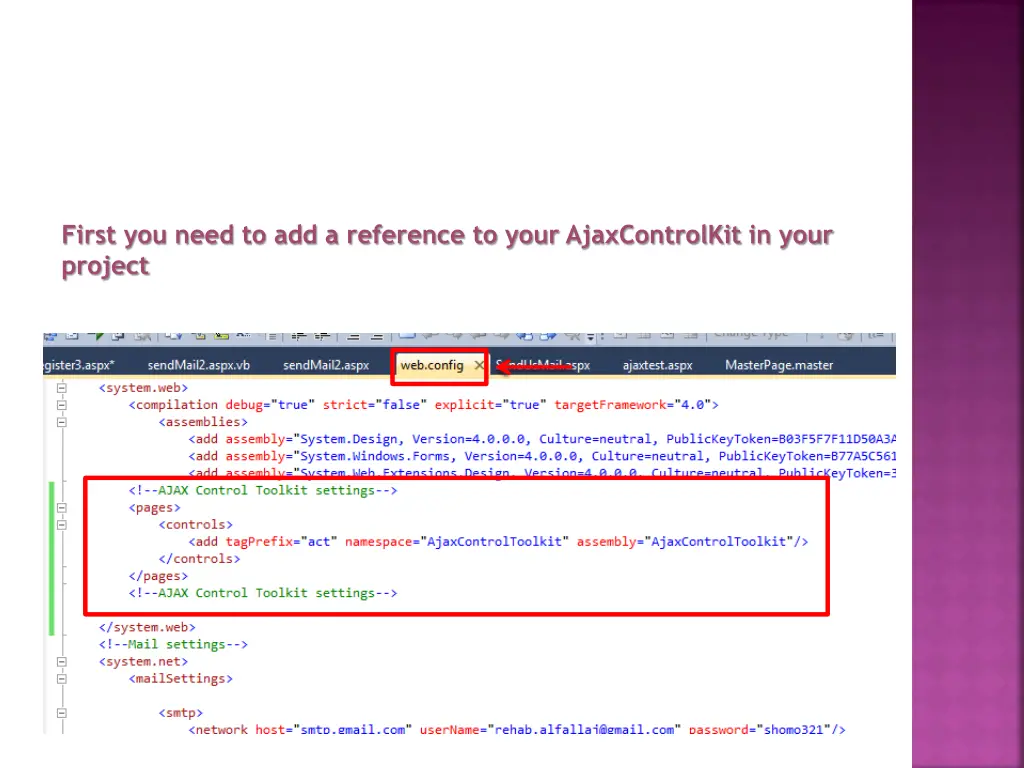
Task: Click the host="smtp.gmail.com" attribute
Action: (x=333, y=729)
